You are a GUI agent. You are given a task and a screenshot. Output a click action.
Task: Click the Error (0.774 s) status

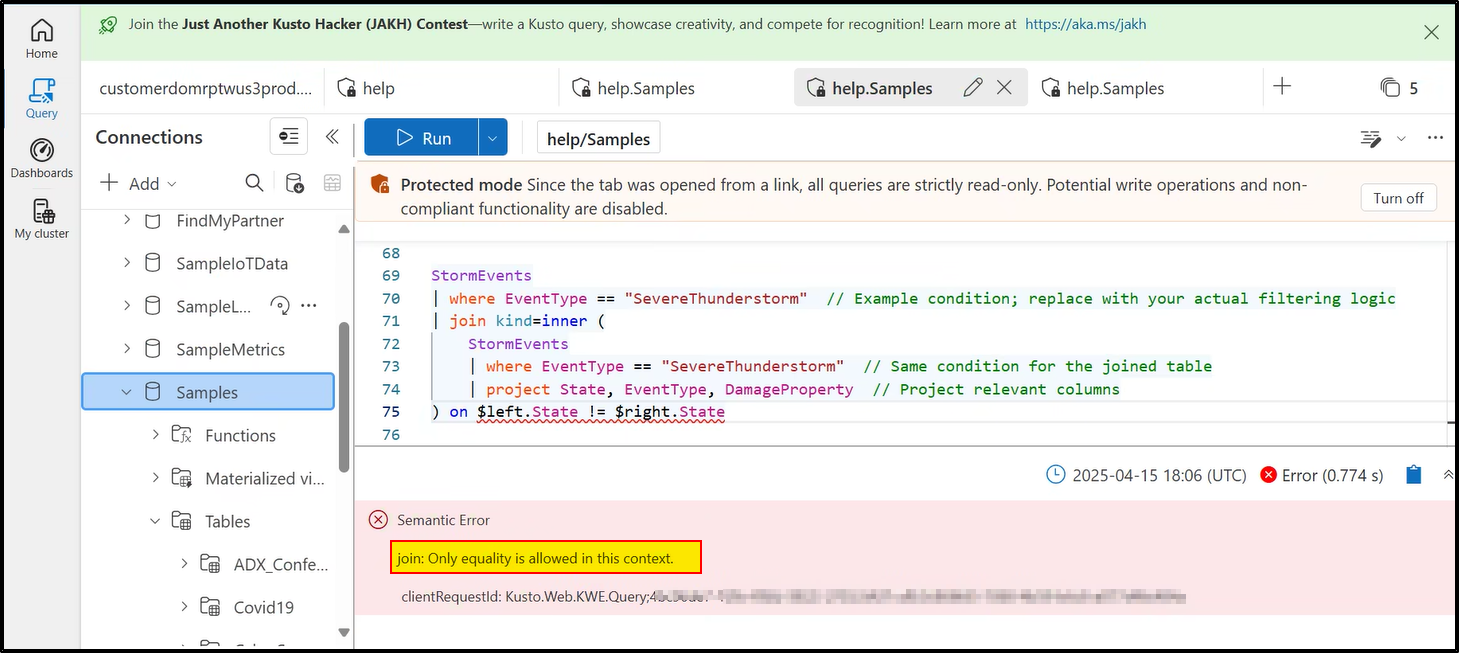(1322, 475)
